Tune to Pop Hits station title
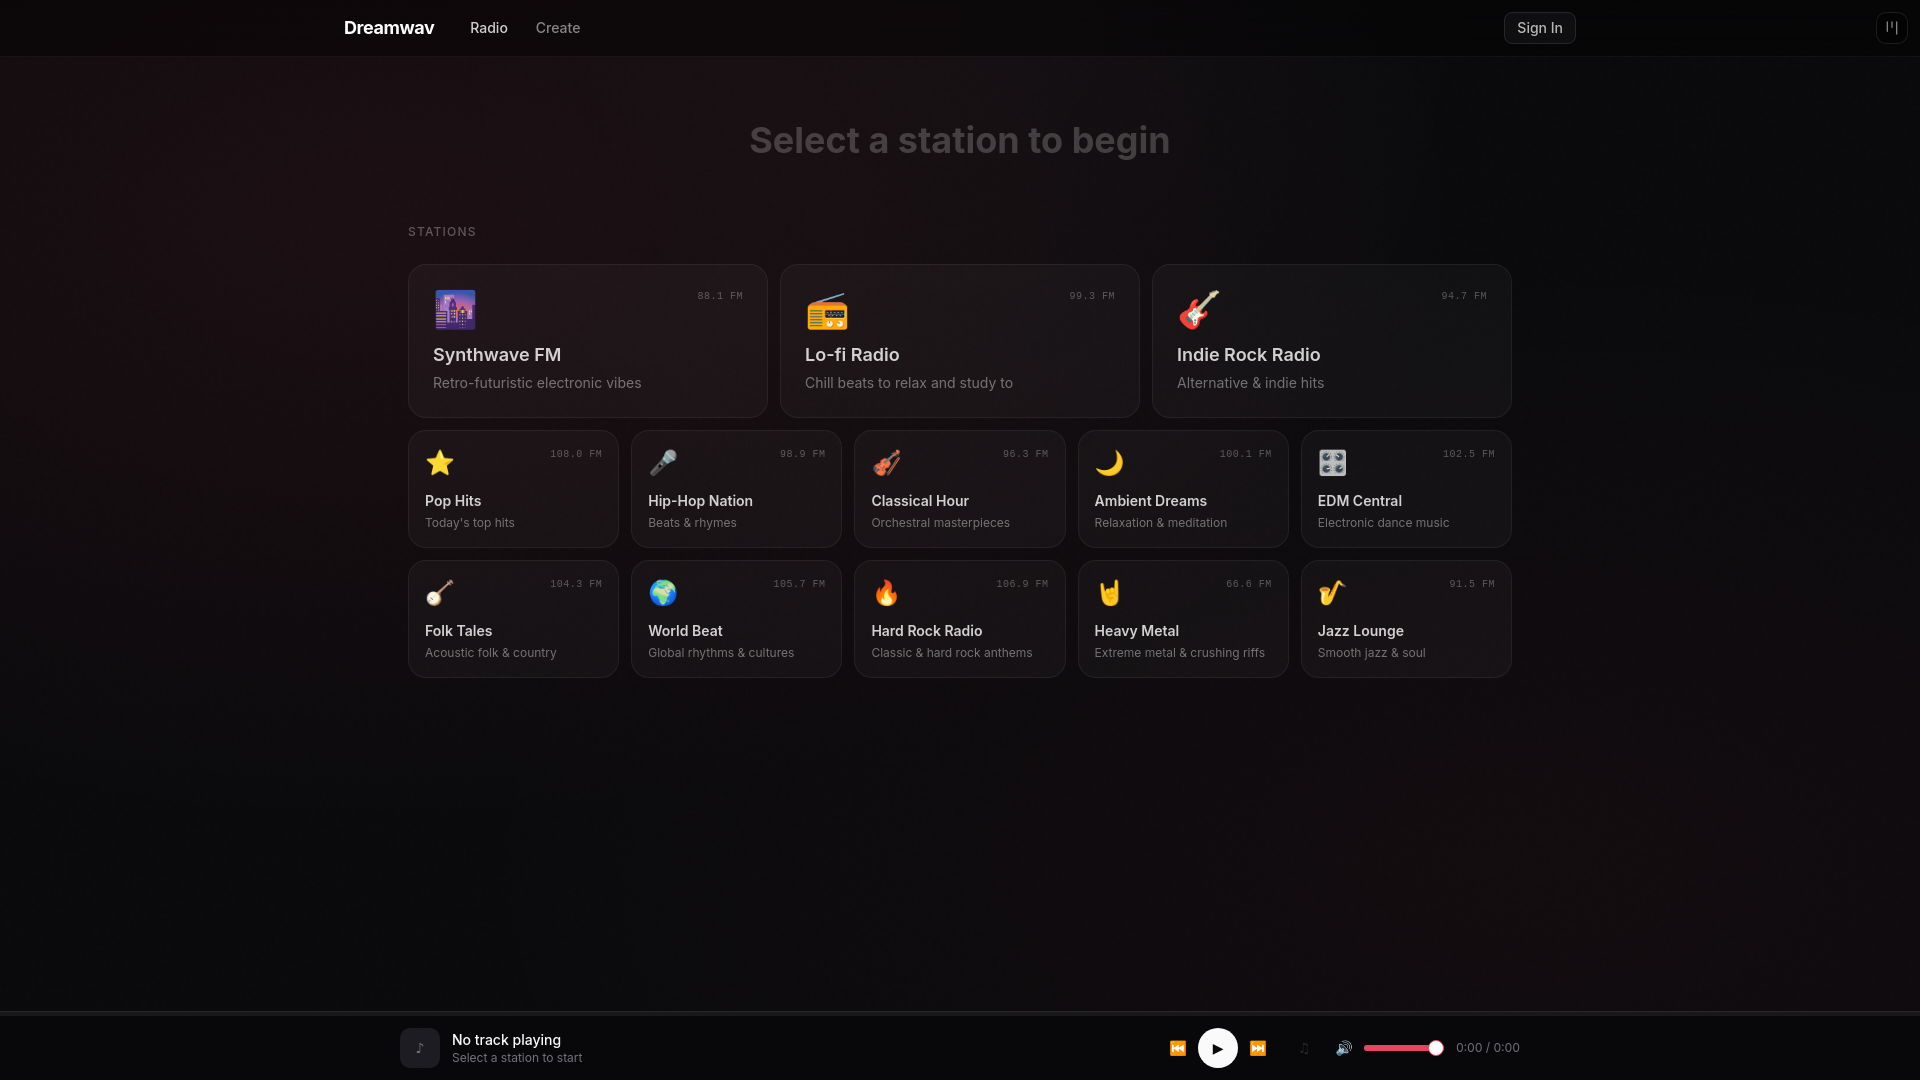The height and width of the screenshot is (1080, 1920). coord(453,501)
